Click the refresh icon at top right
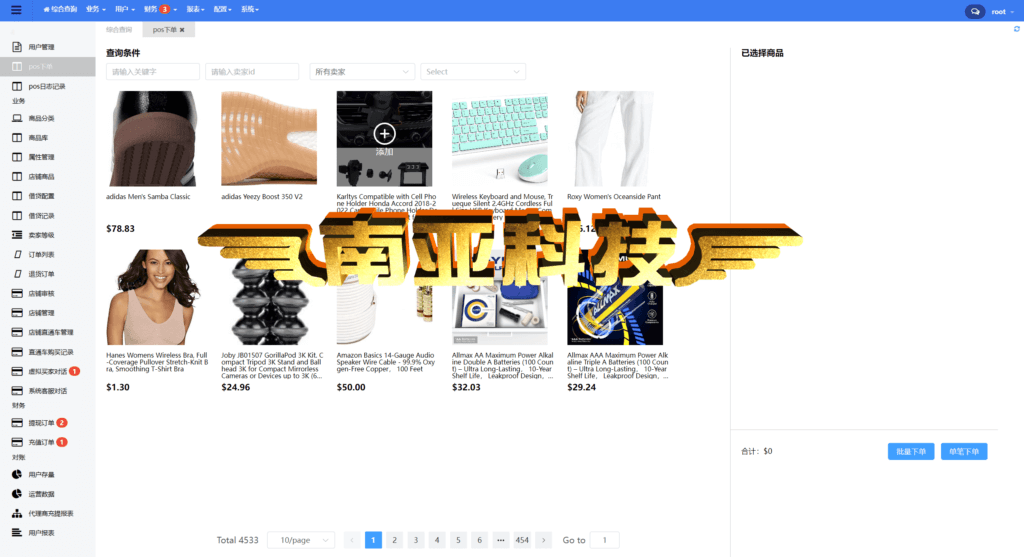Viewport: 1024px width, 557px height. pos(1017,29)
